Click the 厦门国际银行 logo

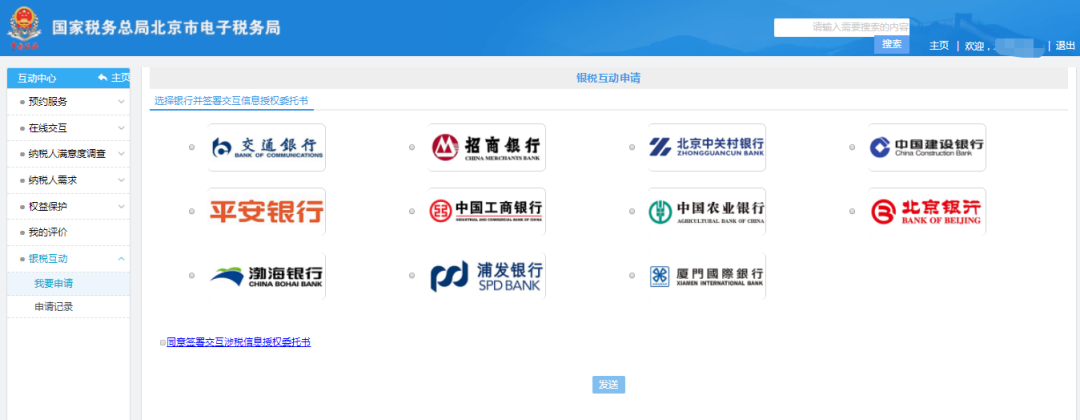point(707,275)
